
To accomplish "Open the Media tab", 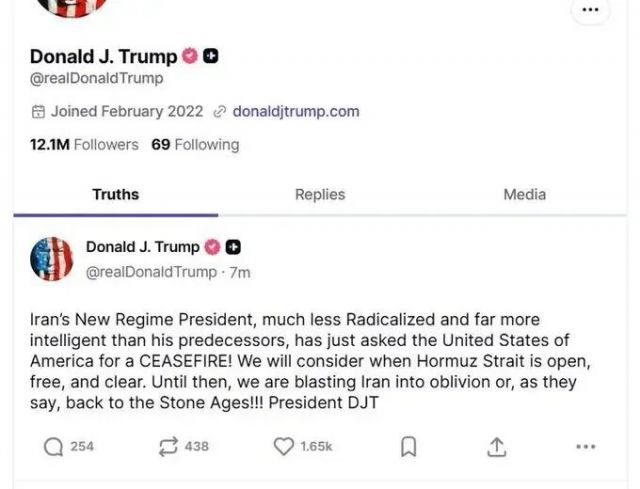I will (524, 195).
